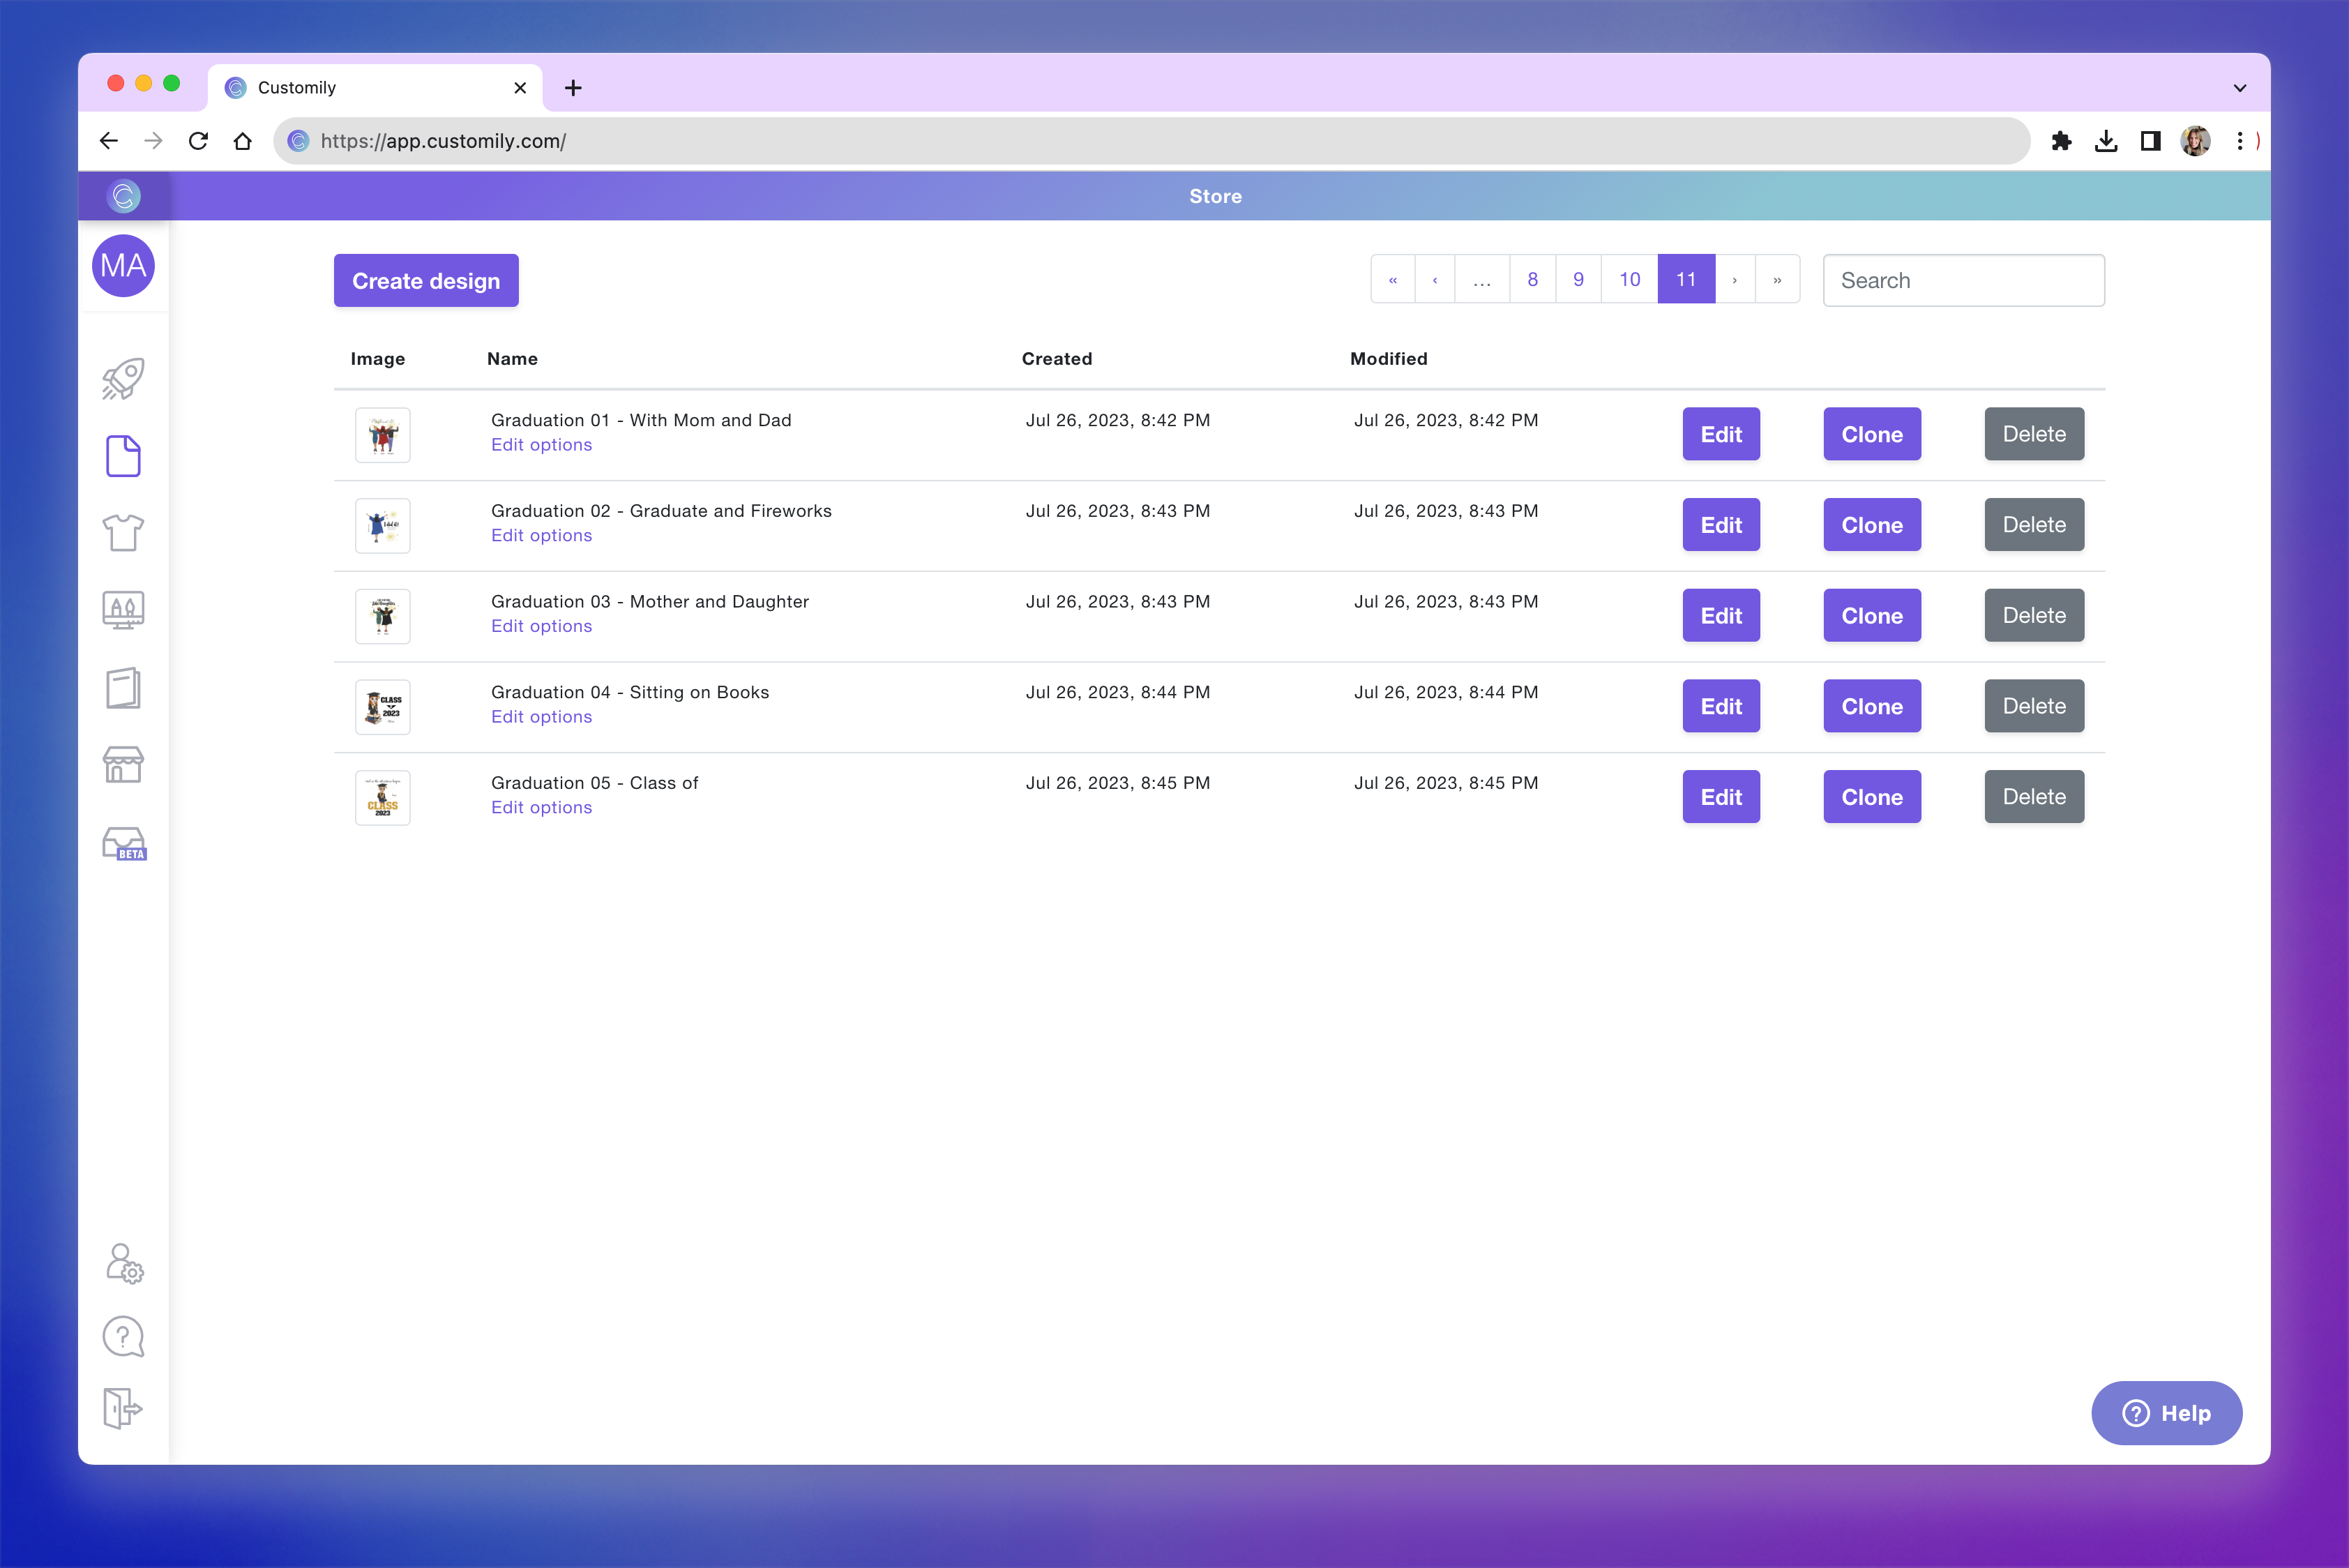This screenshot has width=2349, height=1568.
Task: Click the Create design button
Action: (x=426, y=281)
